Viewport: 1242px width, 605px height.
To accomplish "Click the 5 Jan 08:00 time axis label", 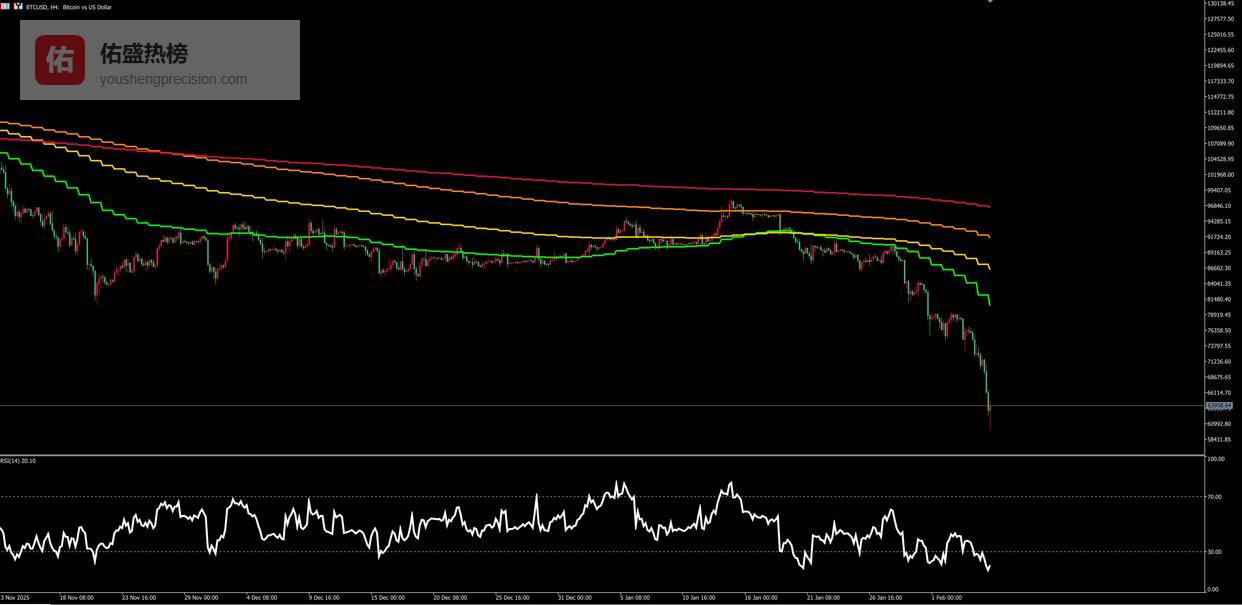I will (x=635, y=598).
